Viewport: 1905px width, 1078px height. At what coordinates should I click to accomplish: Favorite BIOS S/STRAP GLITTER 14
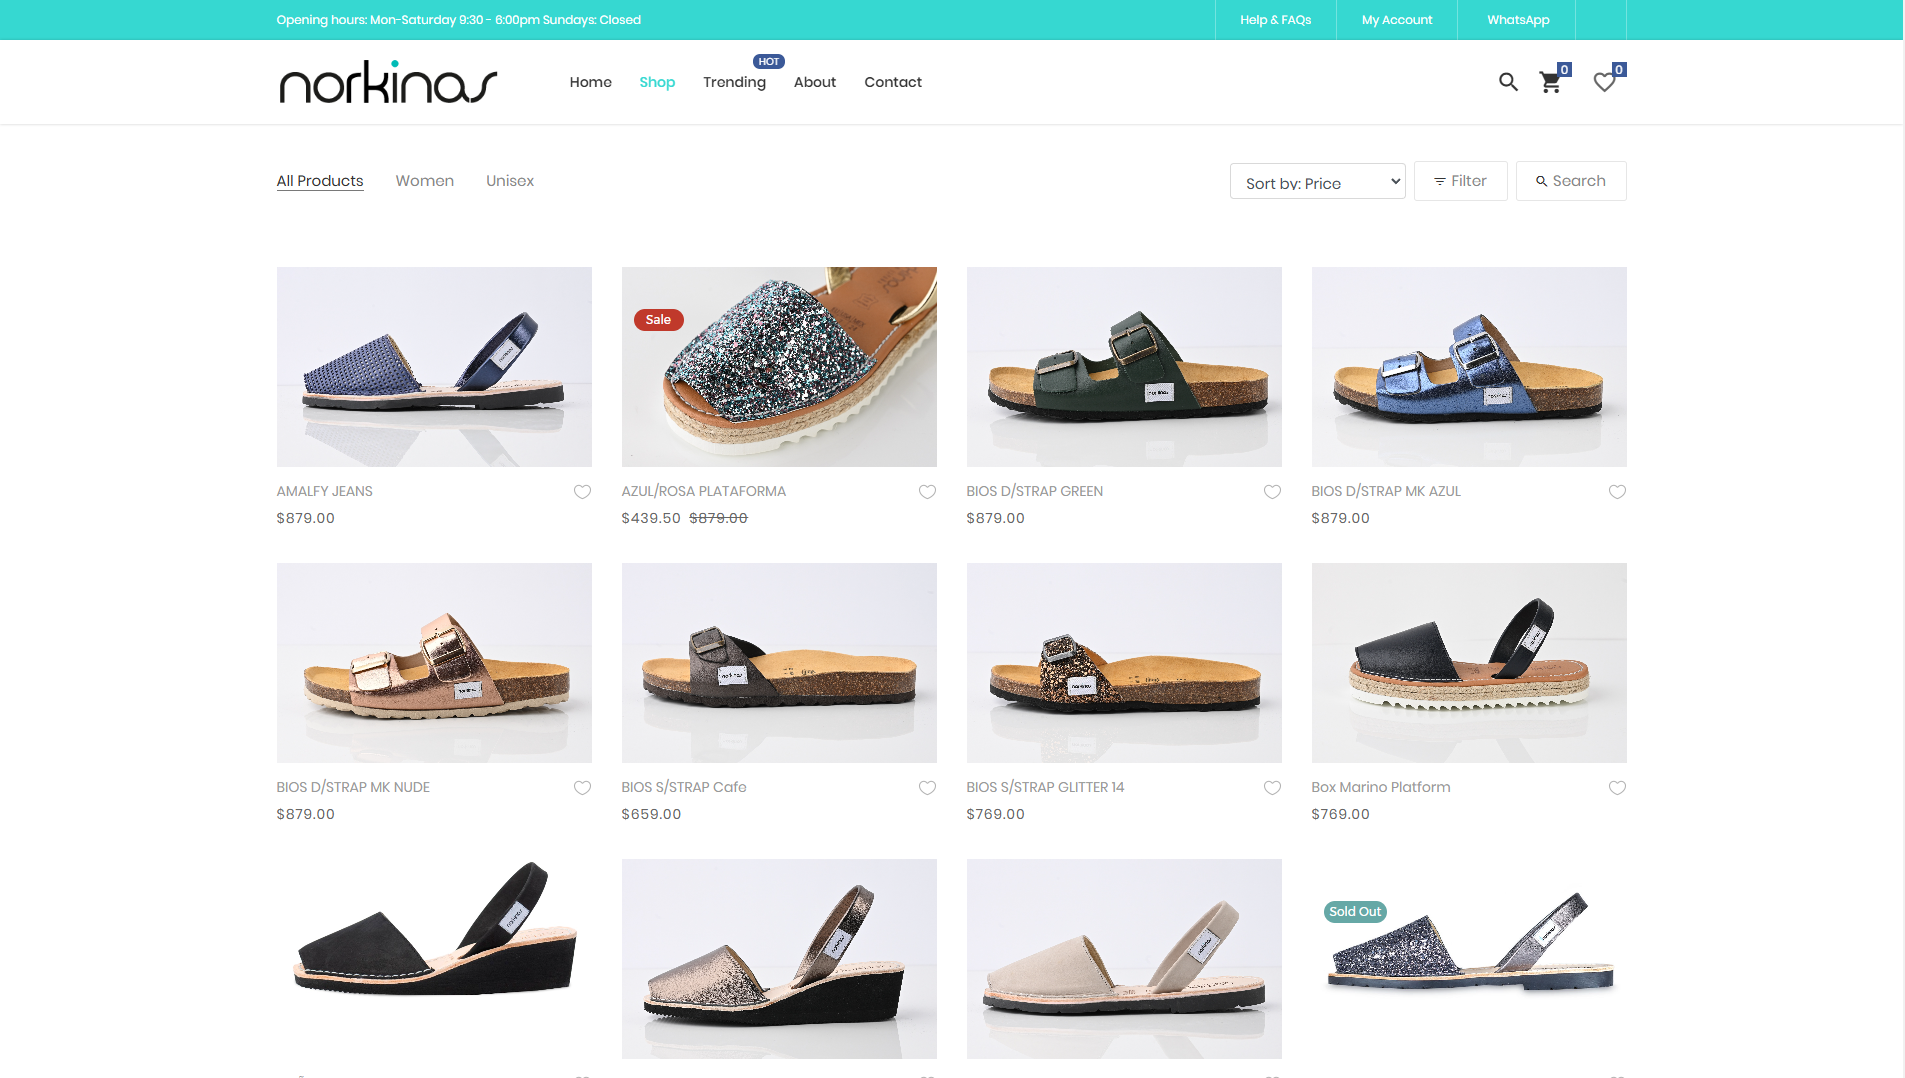point(1272,787)
